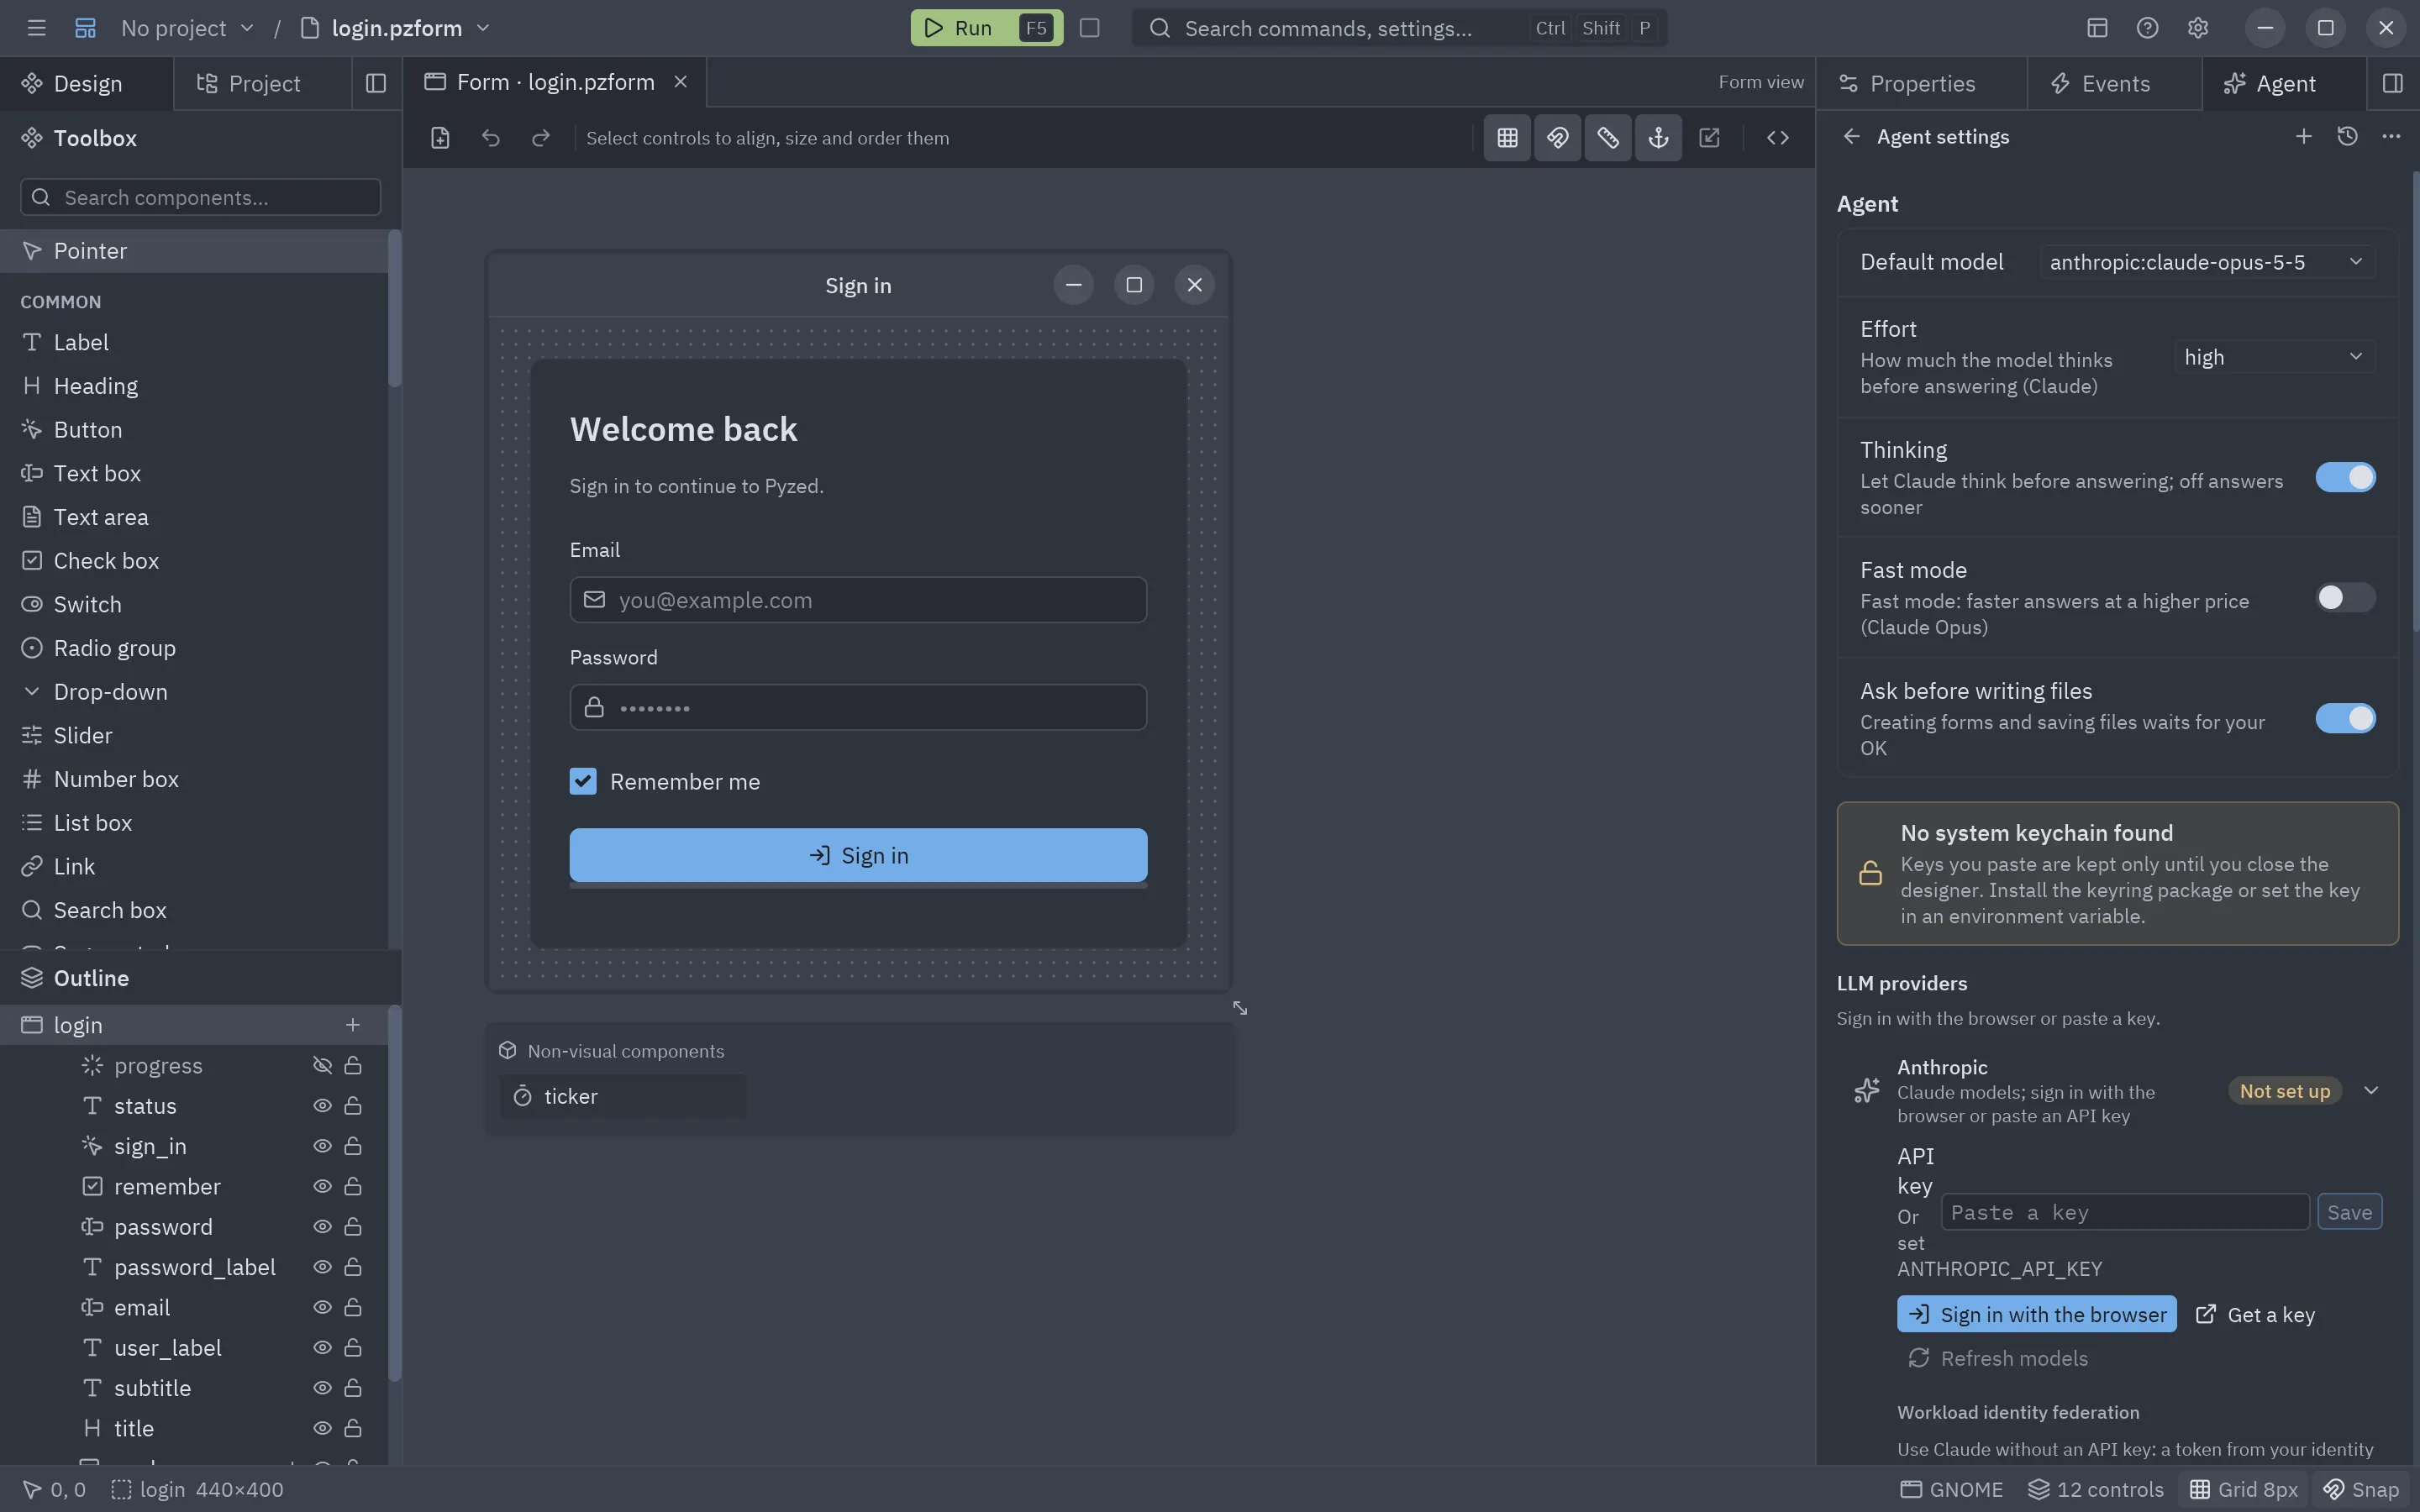Close the Form login.pzform tab
Viewport: 2420px width, 1512px height.
(680, 82)
